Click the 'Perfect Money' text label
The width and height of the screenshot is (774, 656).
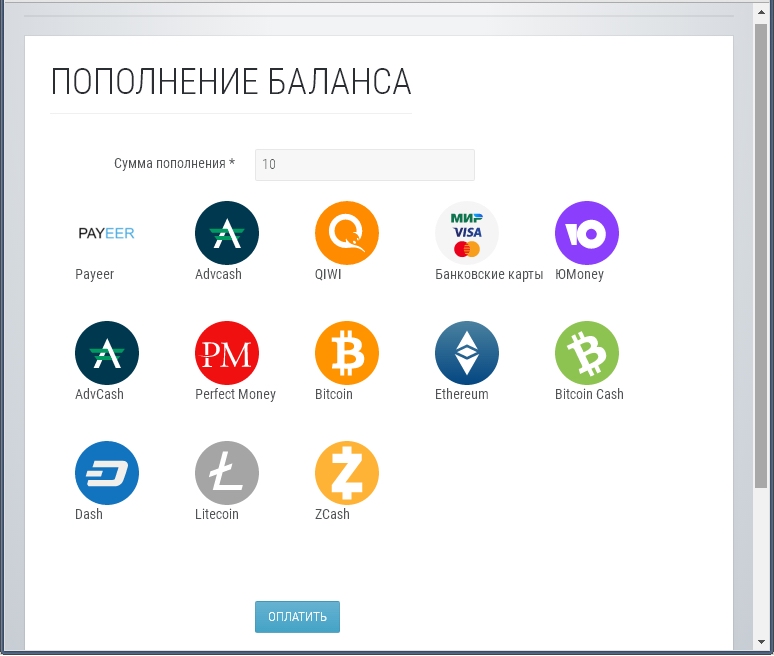[x=235, y=394]
